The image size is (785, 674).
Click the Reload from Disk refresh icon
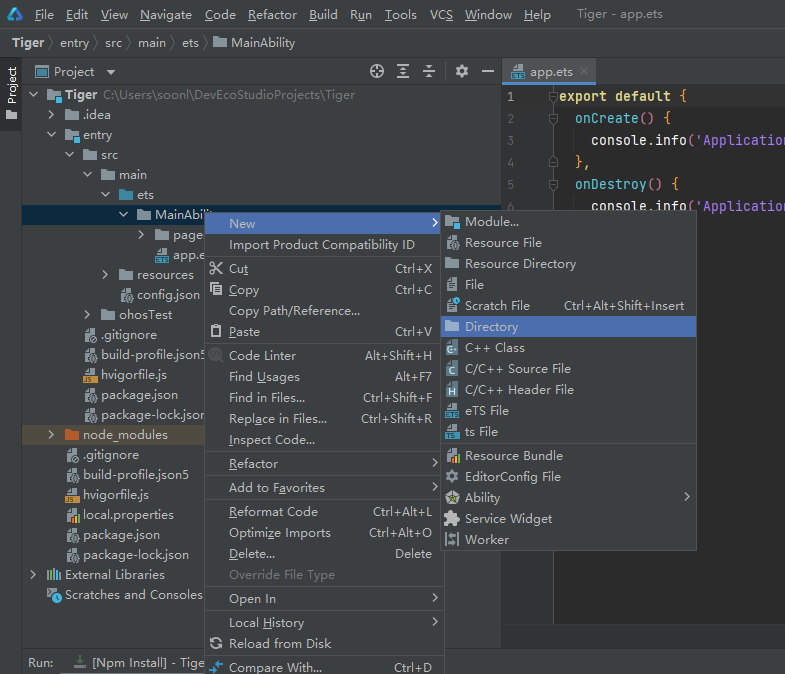(216, 643)
